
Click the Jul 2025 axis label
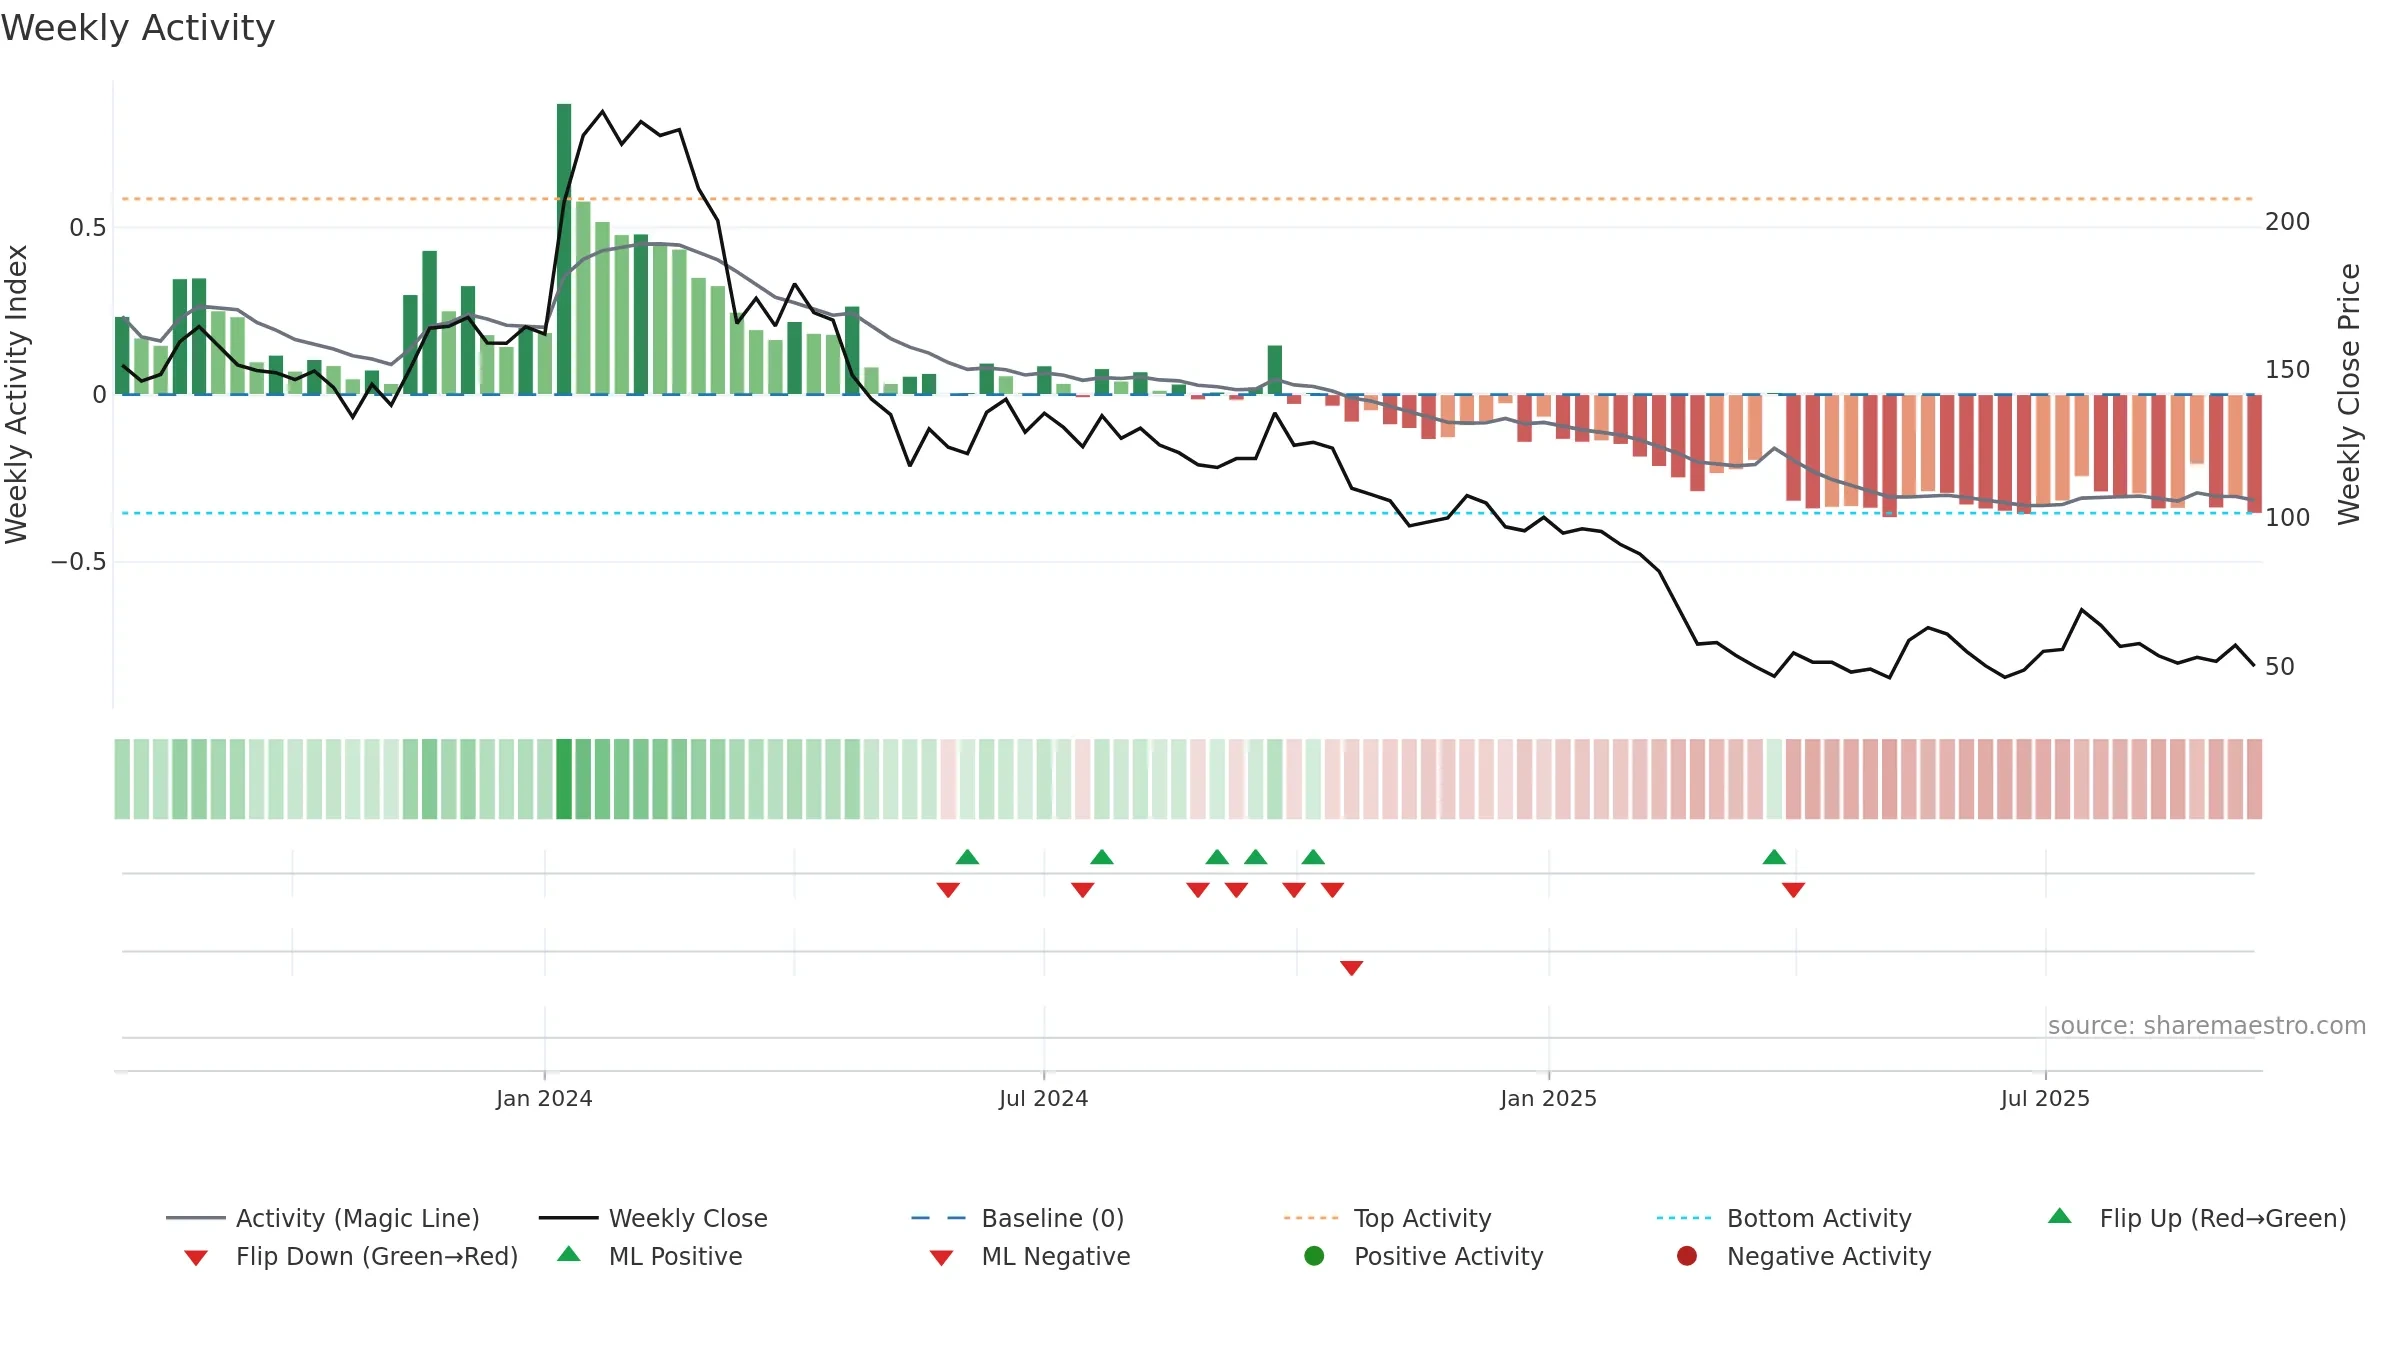pos(2045,1098)
